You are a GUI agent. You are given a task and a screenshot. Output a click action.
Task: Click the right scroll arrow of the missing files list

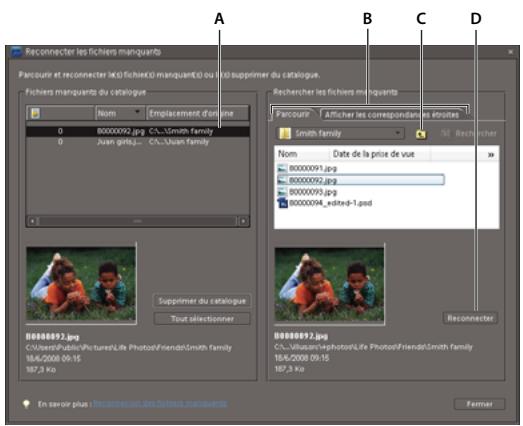point(244,221)
